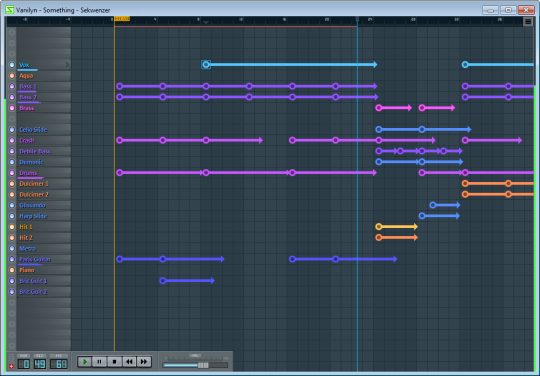Expand the Vox track with its triangle arrow
The width and height of the screenshot is (540, 376).
[68, 64]
